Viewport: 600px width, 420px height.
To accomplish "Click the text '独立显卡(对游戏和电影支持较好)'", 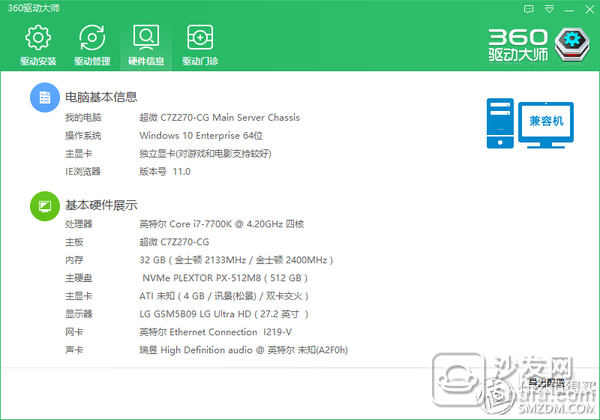I will click(x=205, y=153).
